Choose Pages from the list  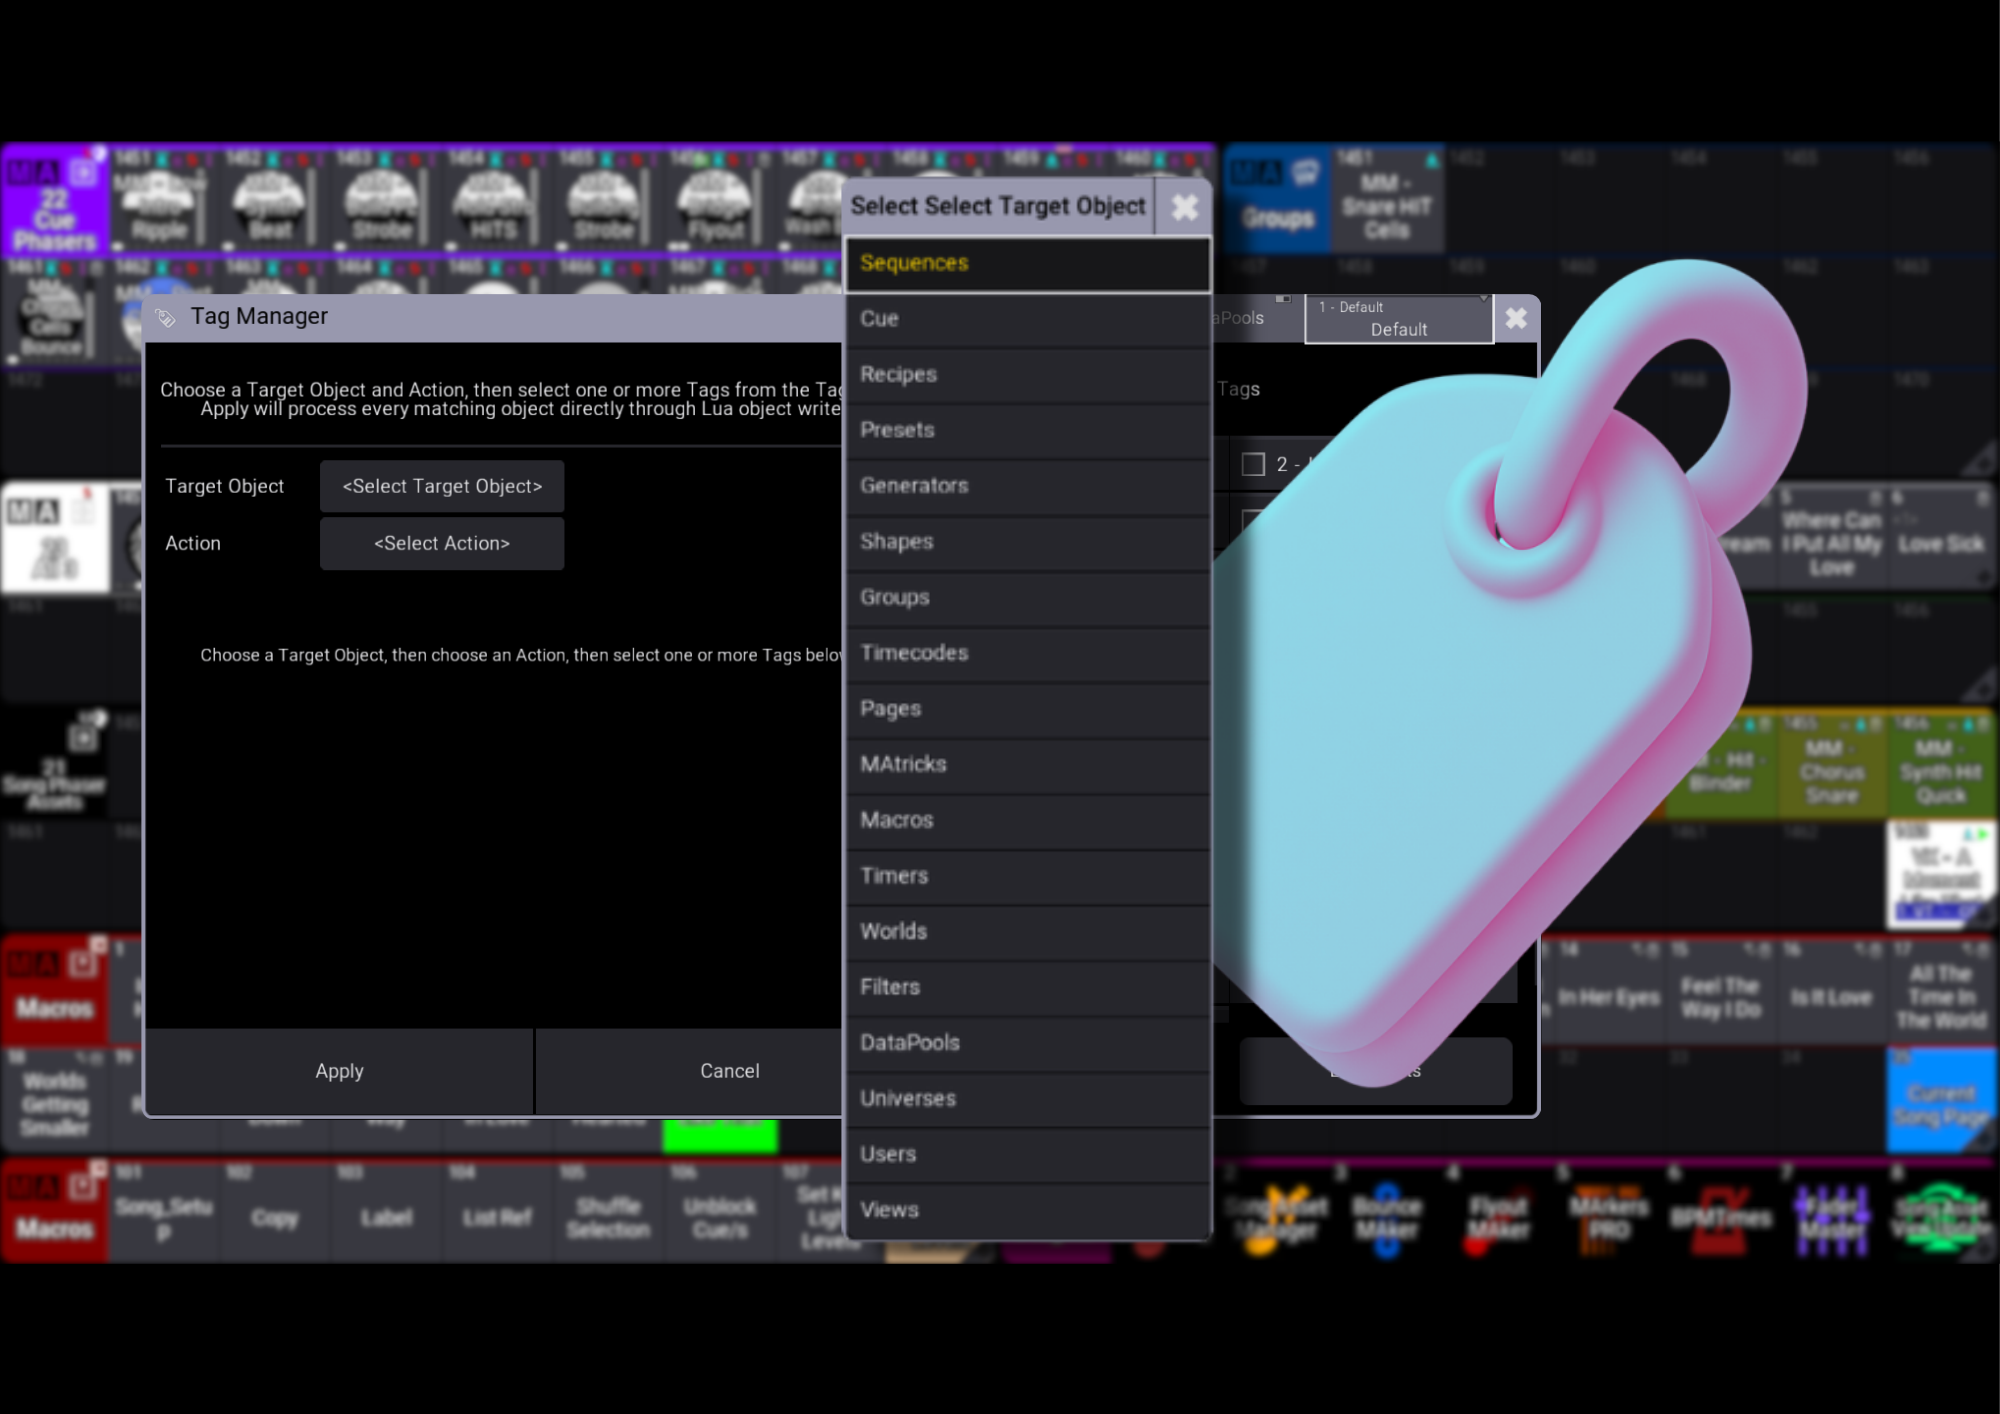click(x=1027, y=709)
